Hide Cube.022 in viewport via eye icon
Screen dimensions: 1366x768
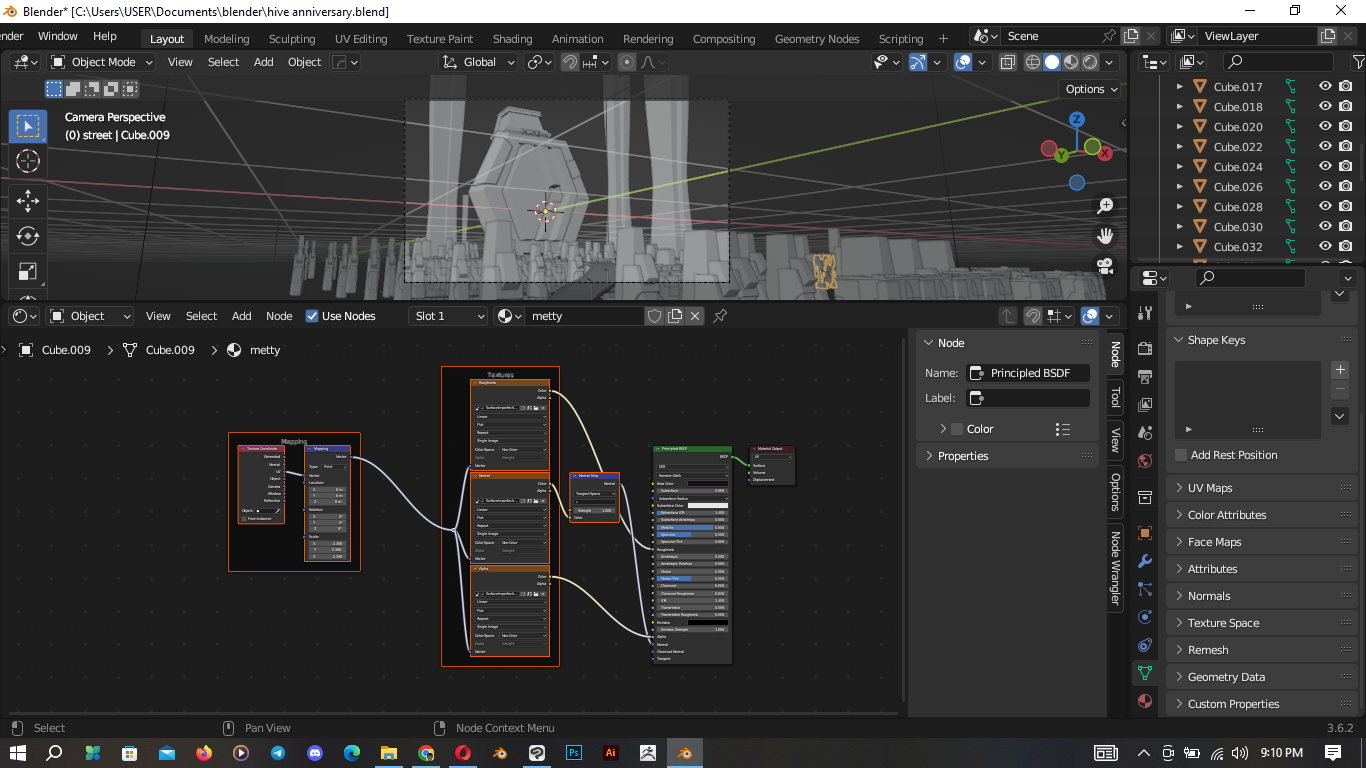[1325, 146]
